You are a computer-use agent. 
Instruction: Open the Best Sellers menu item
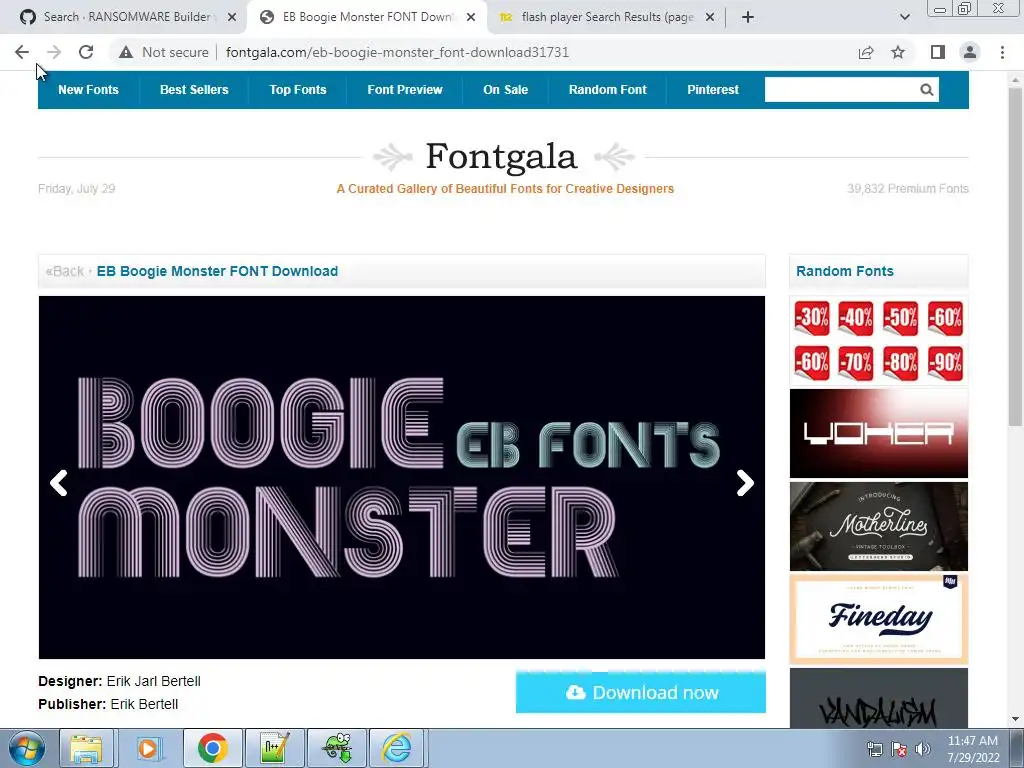pyautogui.click(x=194, y=89)
